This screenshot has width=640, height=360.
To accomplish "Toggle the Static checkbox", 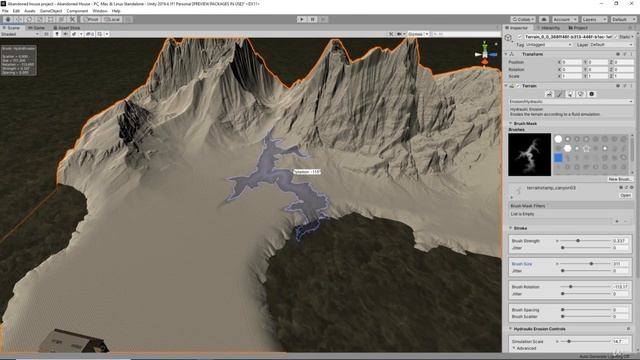I will pos(616,37).
